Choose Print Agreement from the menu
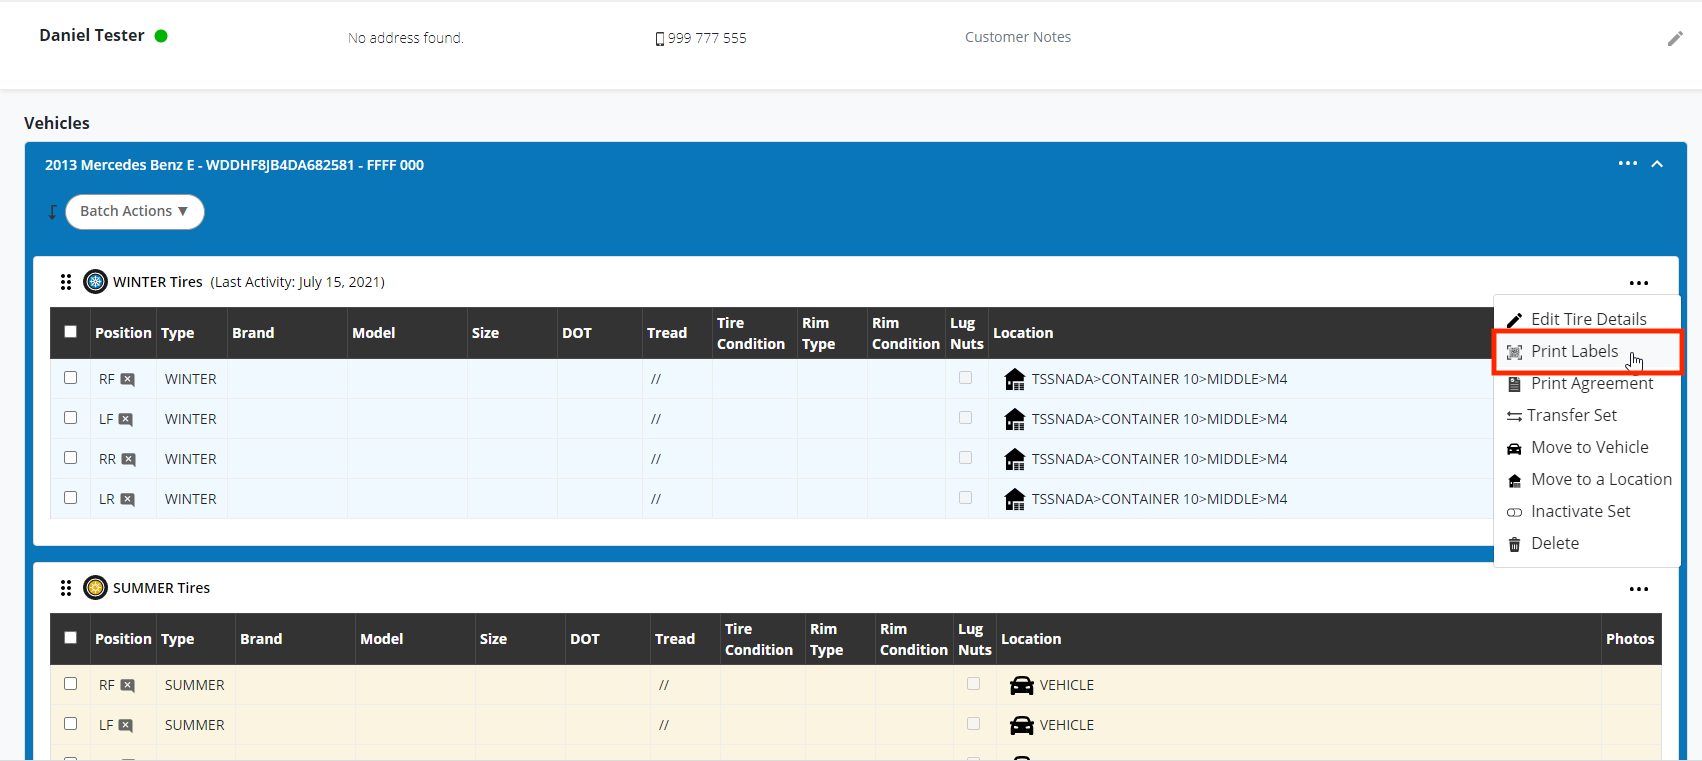Image resolution: width=1702 pixels, height=761 pixels. [x=1587, y=383]
